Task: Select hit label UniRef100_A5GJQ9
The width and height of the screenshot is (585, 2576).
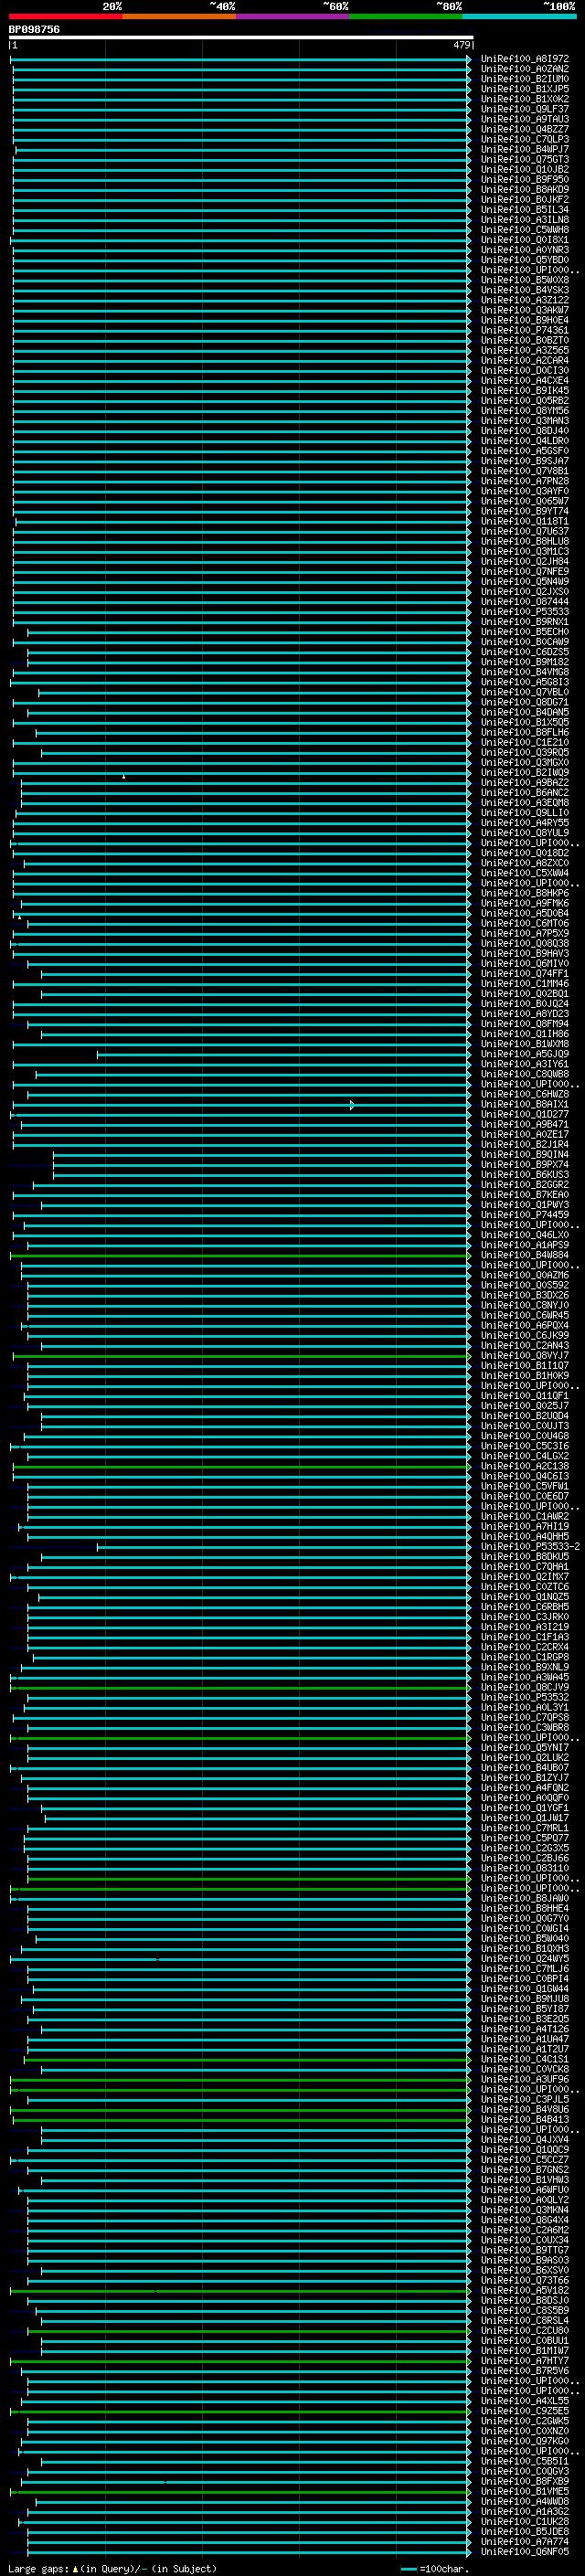Action: [525, 1054]
